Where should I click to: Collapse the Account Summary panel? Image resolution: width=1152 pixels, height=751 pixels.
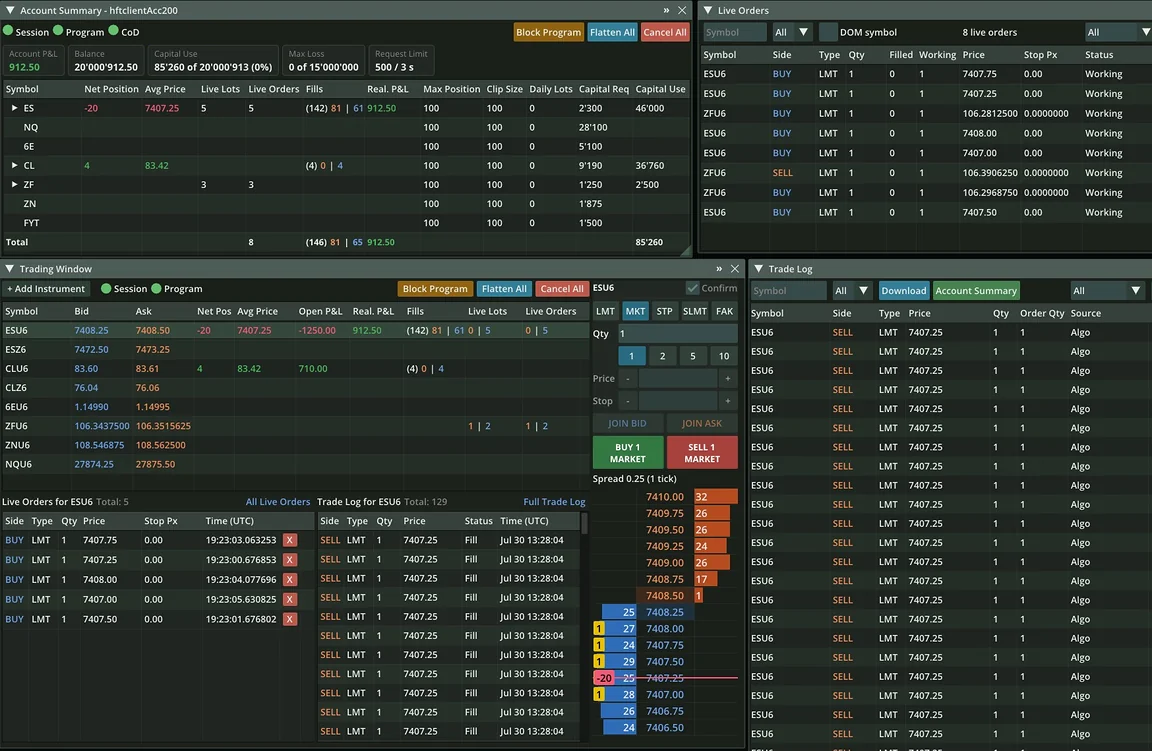pyautogui.click(x=10, y=10)
